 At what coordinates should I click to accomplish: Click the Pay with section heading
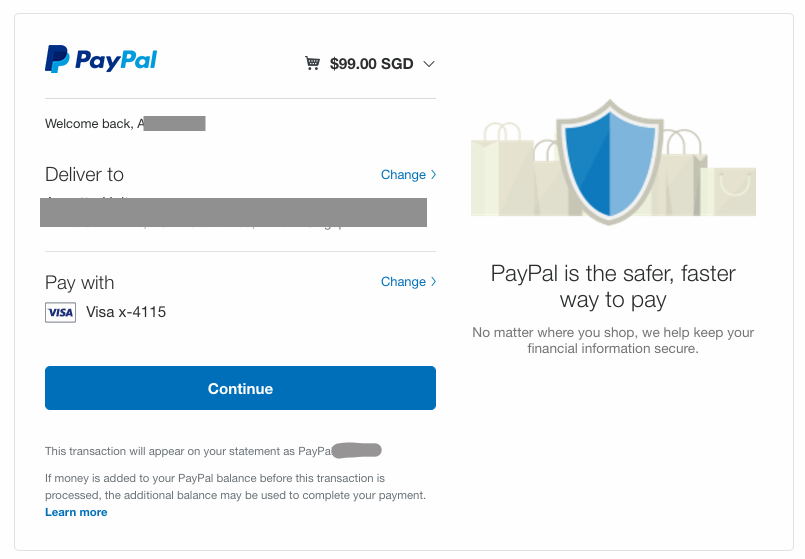click(x=80, y=283)
